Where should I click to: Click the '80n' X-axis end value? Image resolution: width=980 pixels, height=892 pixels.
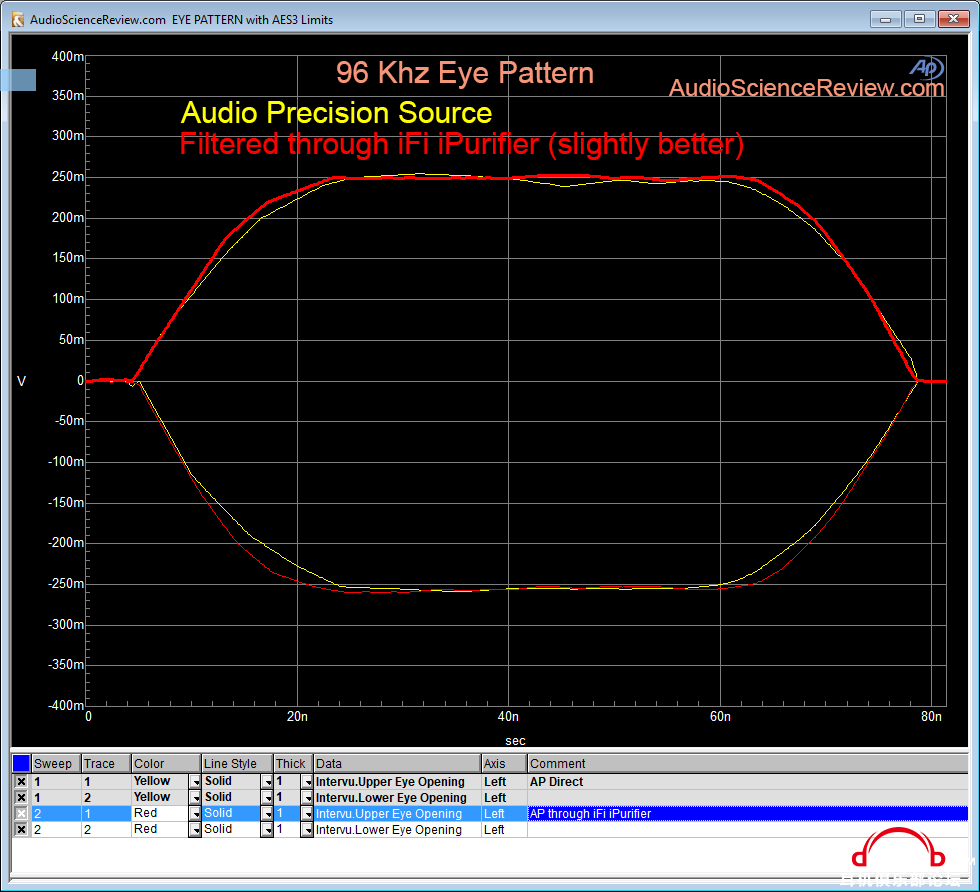[x=931, y=716]
